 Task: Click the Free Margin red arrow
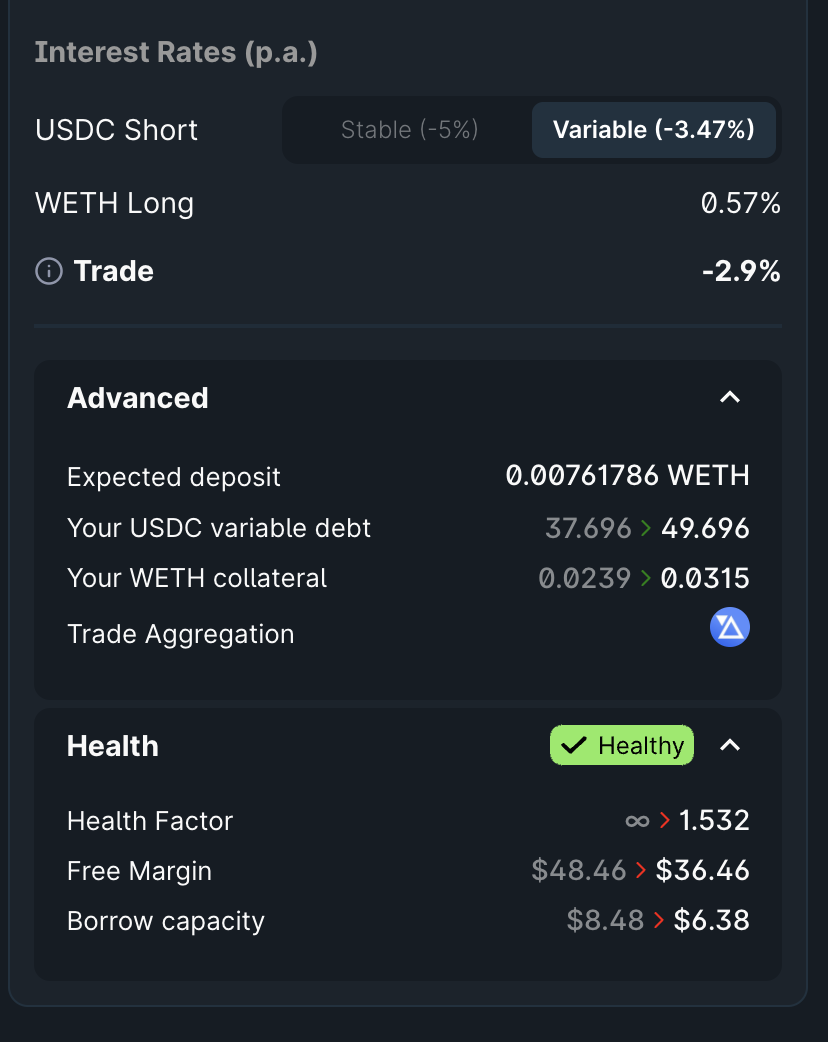click(x=641, y=870)
